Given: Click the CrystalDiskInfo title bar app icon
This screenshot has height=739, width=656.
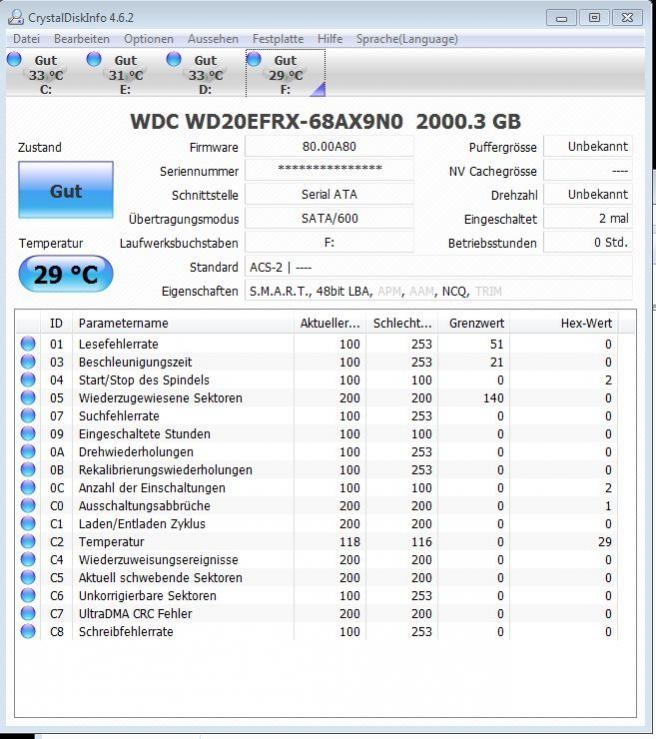Looking at the screenshot, I should click(x=16, y=17).
